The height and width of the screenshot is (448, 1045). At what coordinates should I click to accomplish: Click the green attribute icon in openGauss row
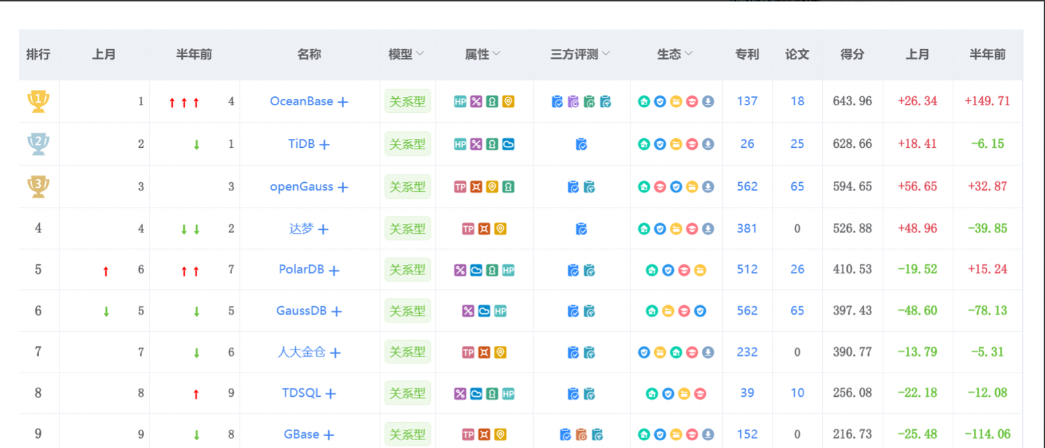coord(509,187)
